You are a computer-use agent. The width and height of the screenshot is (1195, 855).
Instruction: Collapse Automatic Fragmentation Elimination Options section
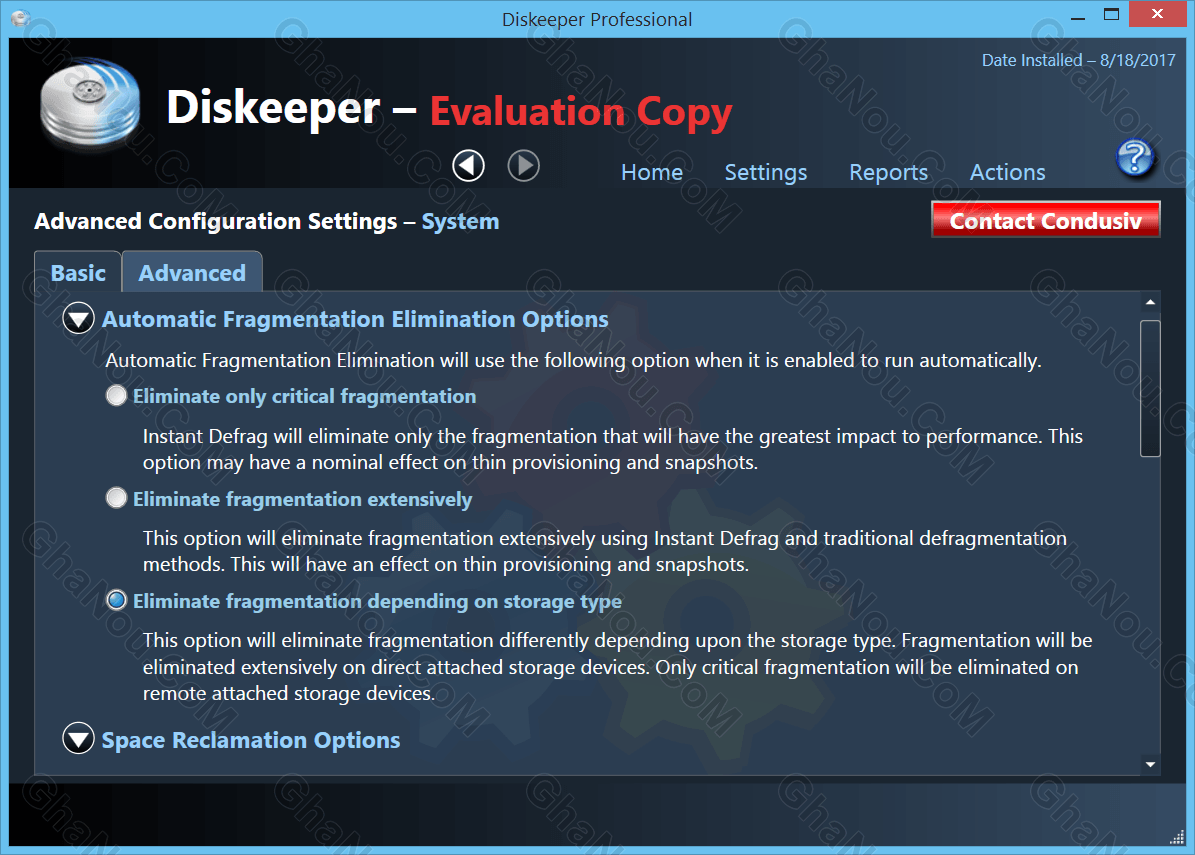pyautogui.click(x=78, y=319)
